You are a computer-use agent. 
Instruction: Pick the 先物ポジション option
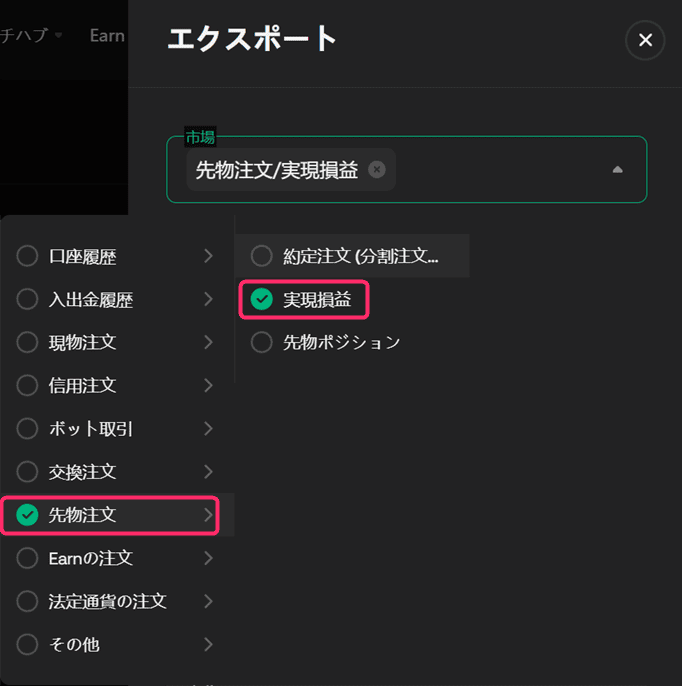[x=341, y=342]
